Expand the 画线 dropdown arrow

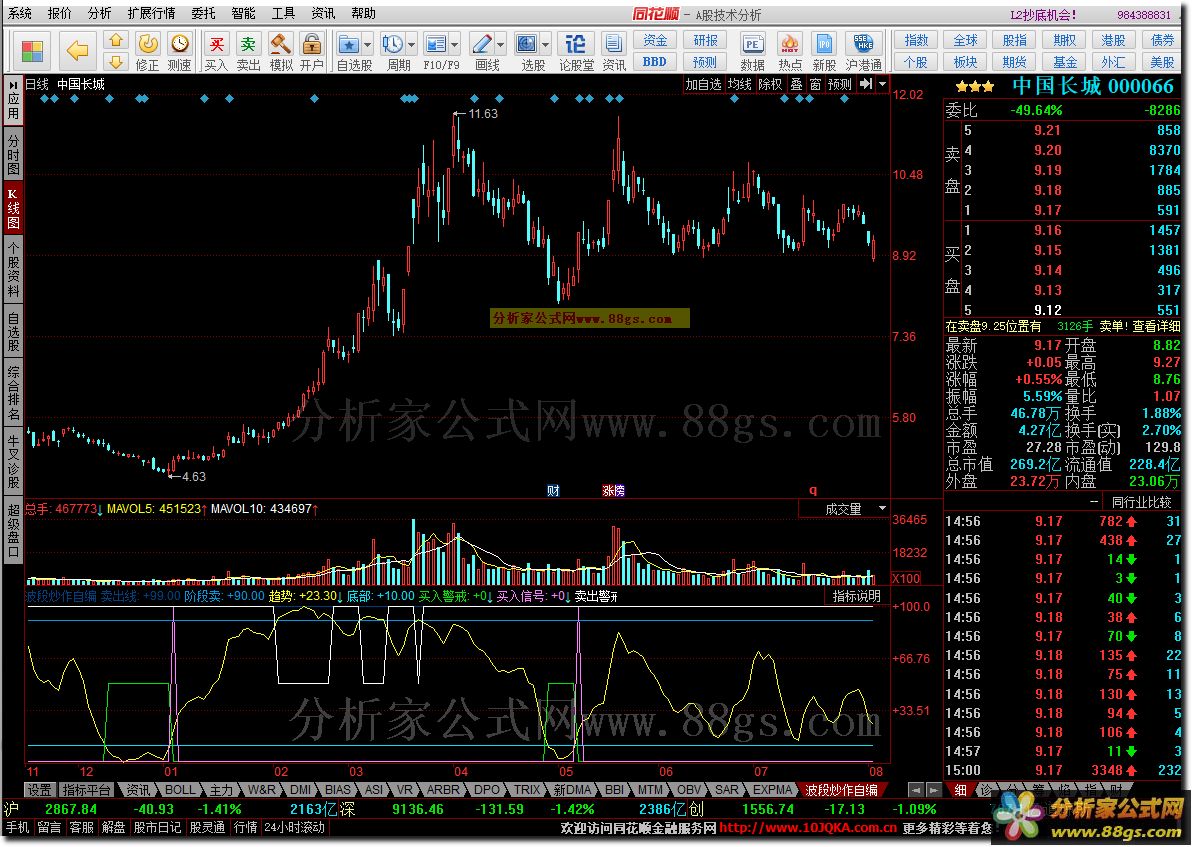(501, 44)
